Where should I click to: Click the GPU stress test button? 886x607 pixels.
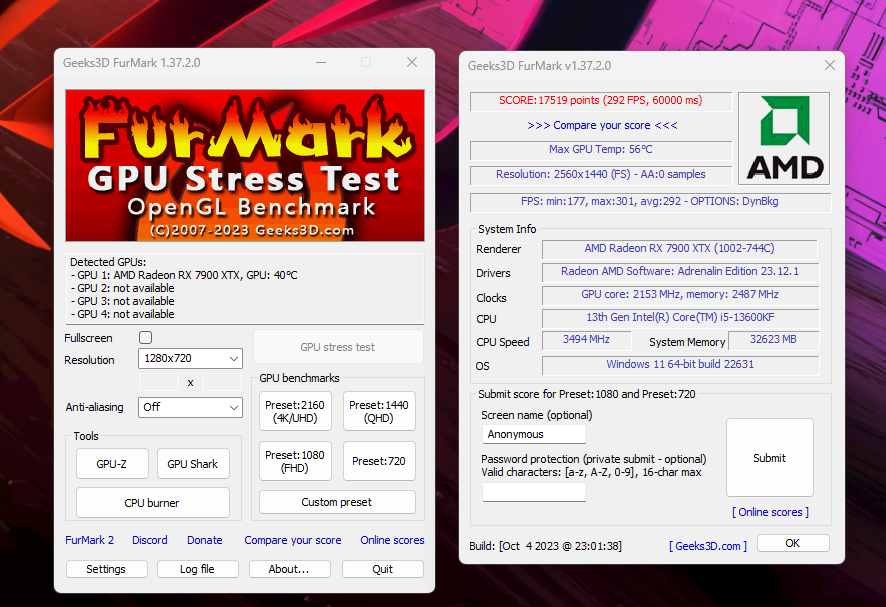338,347
